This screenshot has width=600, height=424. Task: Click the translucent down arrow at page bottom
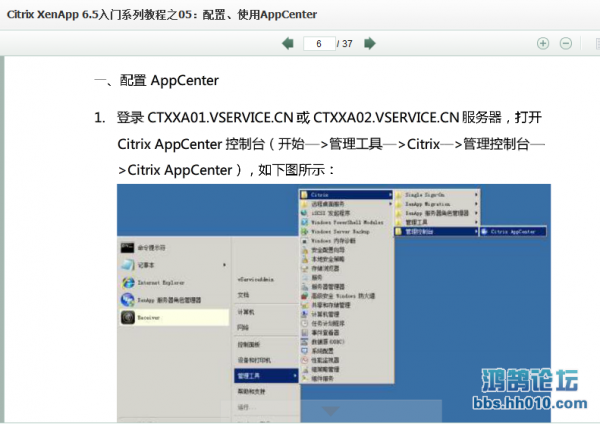click(x=331, y=411)
